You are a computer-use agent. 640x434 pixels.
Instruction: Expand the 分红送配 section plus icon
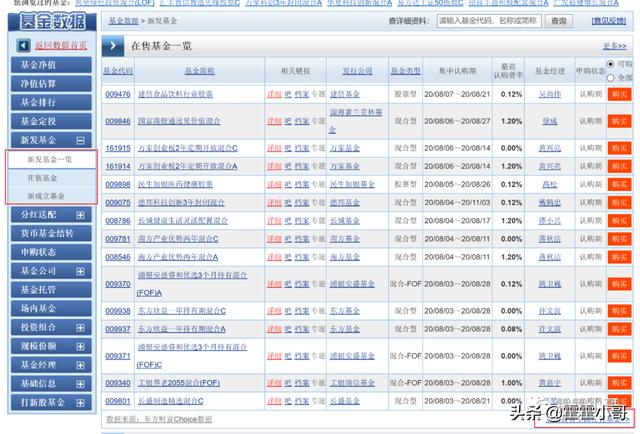80,215
